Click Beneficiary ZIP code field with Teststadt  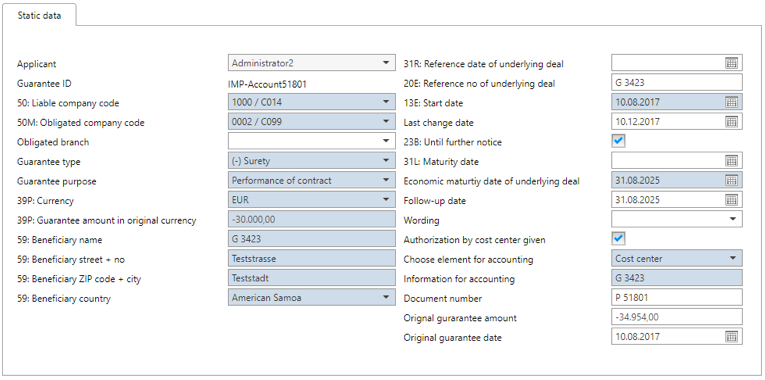(x=311, y=278)
